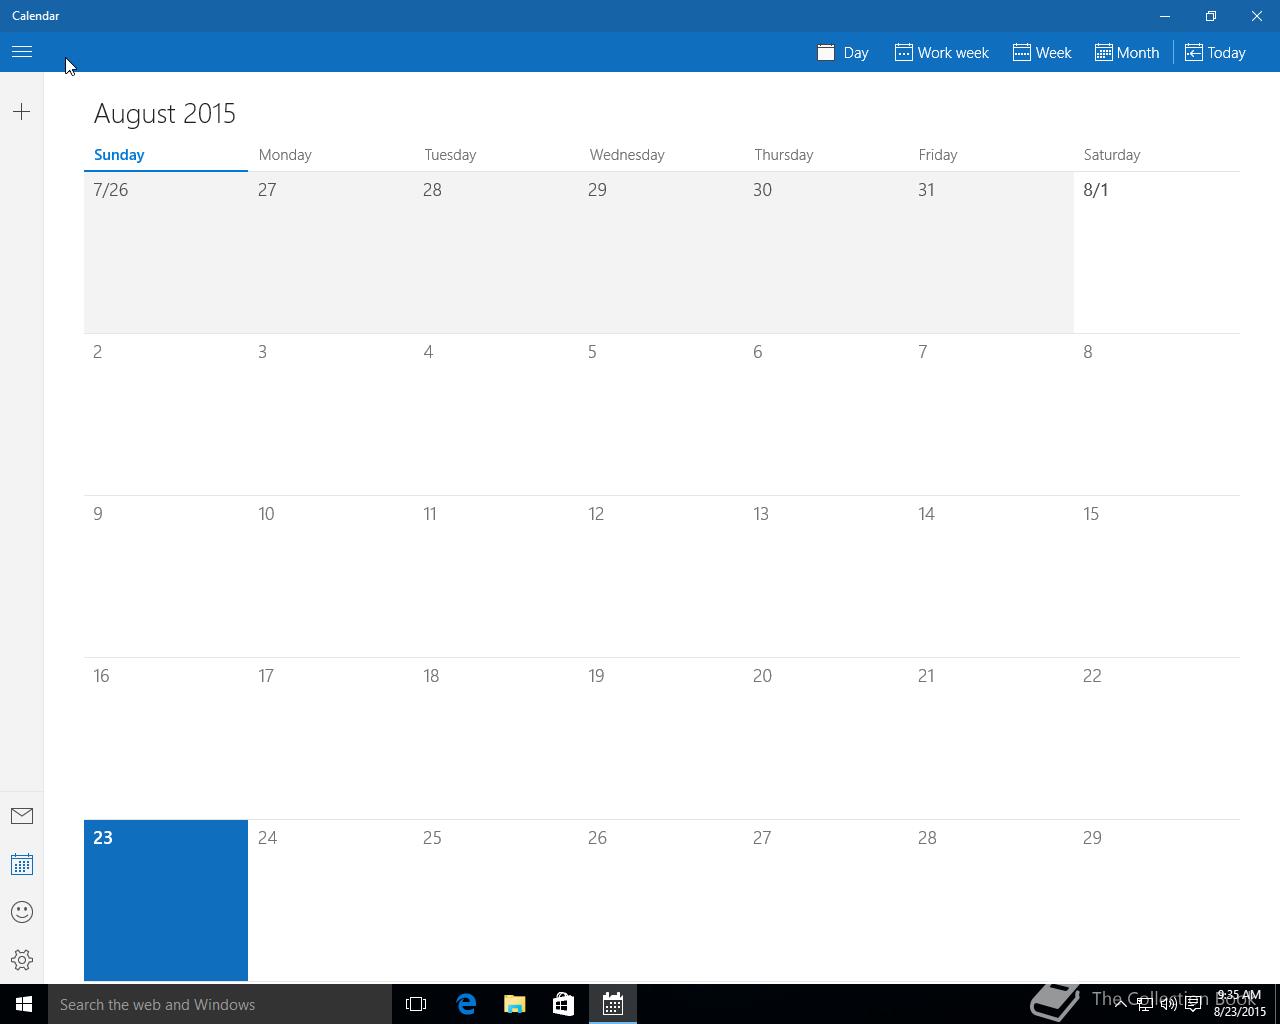Open Action Center notifications icon
The height and width of the screenshot is (1024, 1280).
(x=1193, y=1004)
